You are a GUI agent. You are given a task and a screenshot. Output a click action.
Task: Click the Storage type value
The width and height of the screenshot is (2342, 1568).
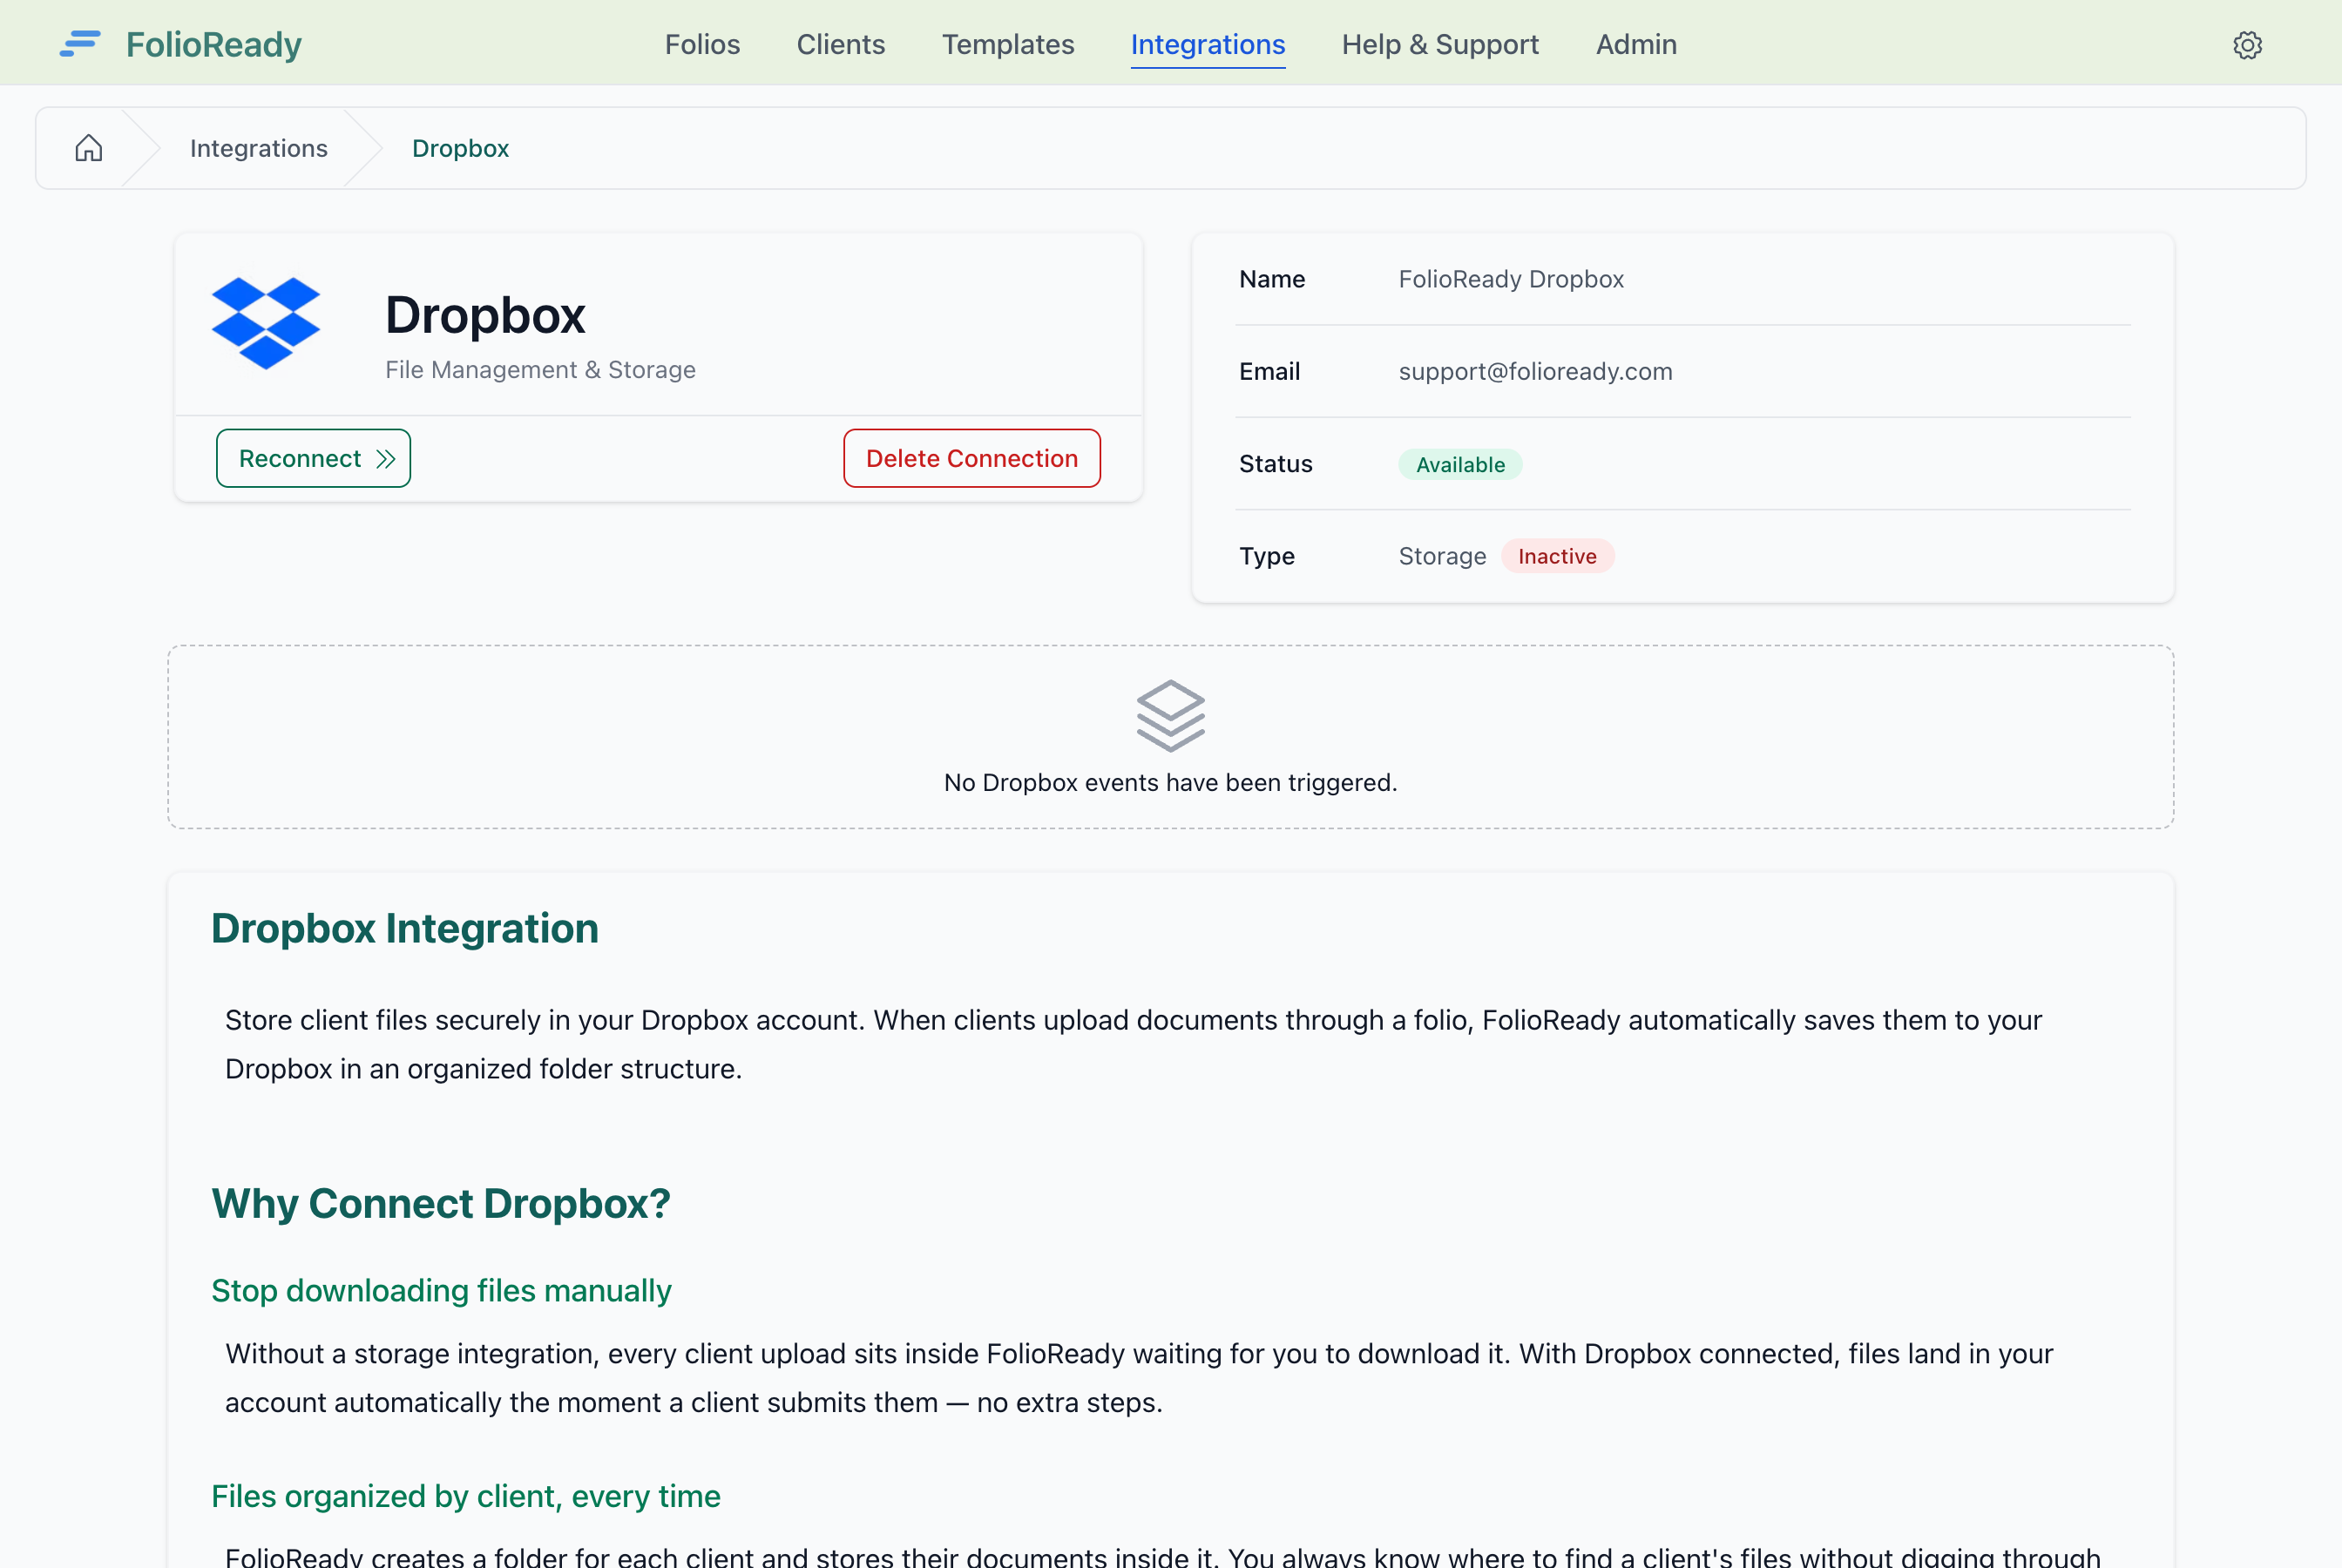[1442, 556]
